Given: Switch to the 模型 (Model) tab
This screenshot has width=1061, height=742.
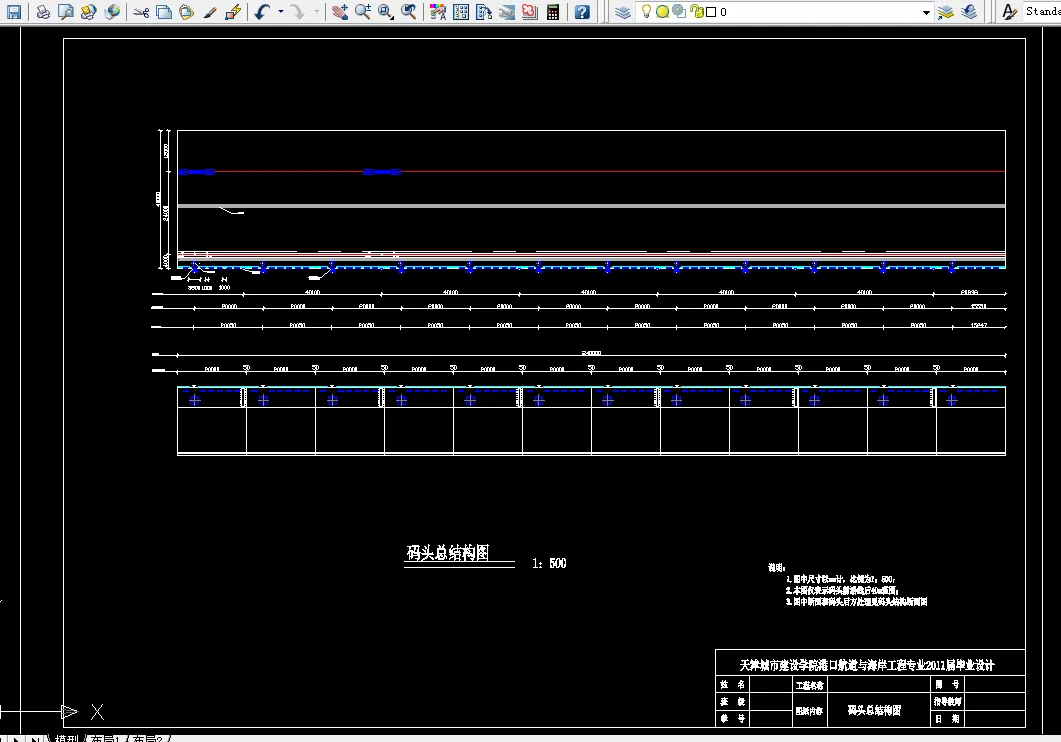Looking at the screenshot, I should 67,738.
